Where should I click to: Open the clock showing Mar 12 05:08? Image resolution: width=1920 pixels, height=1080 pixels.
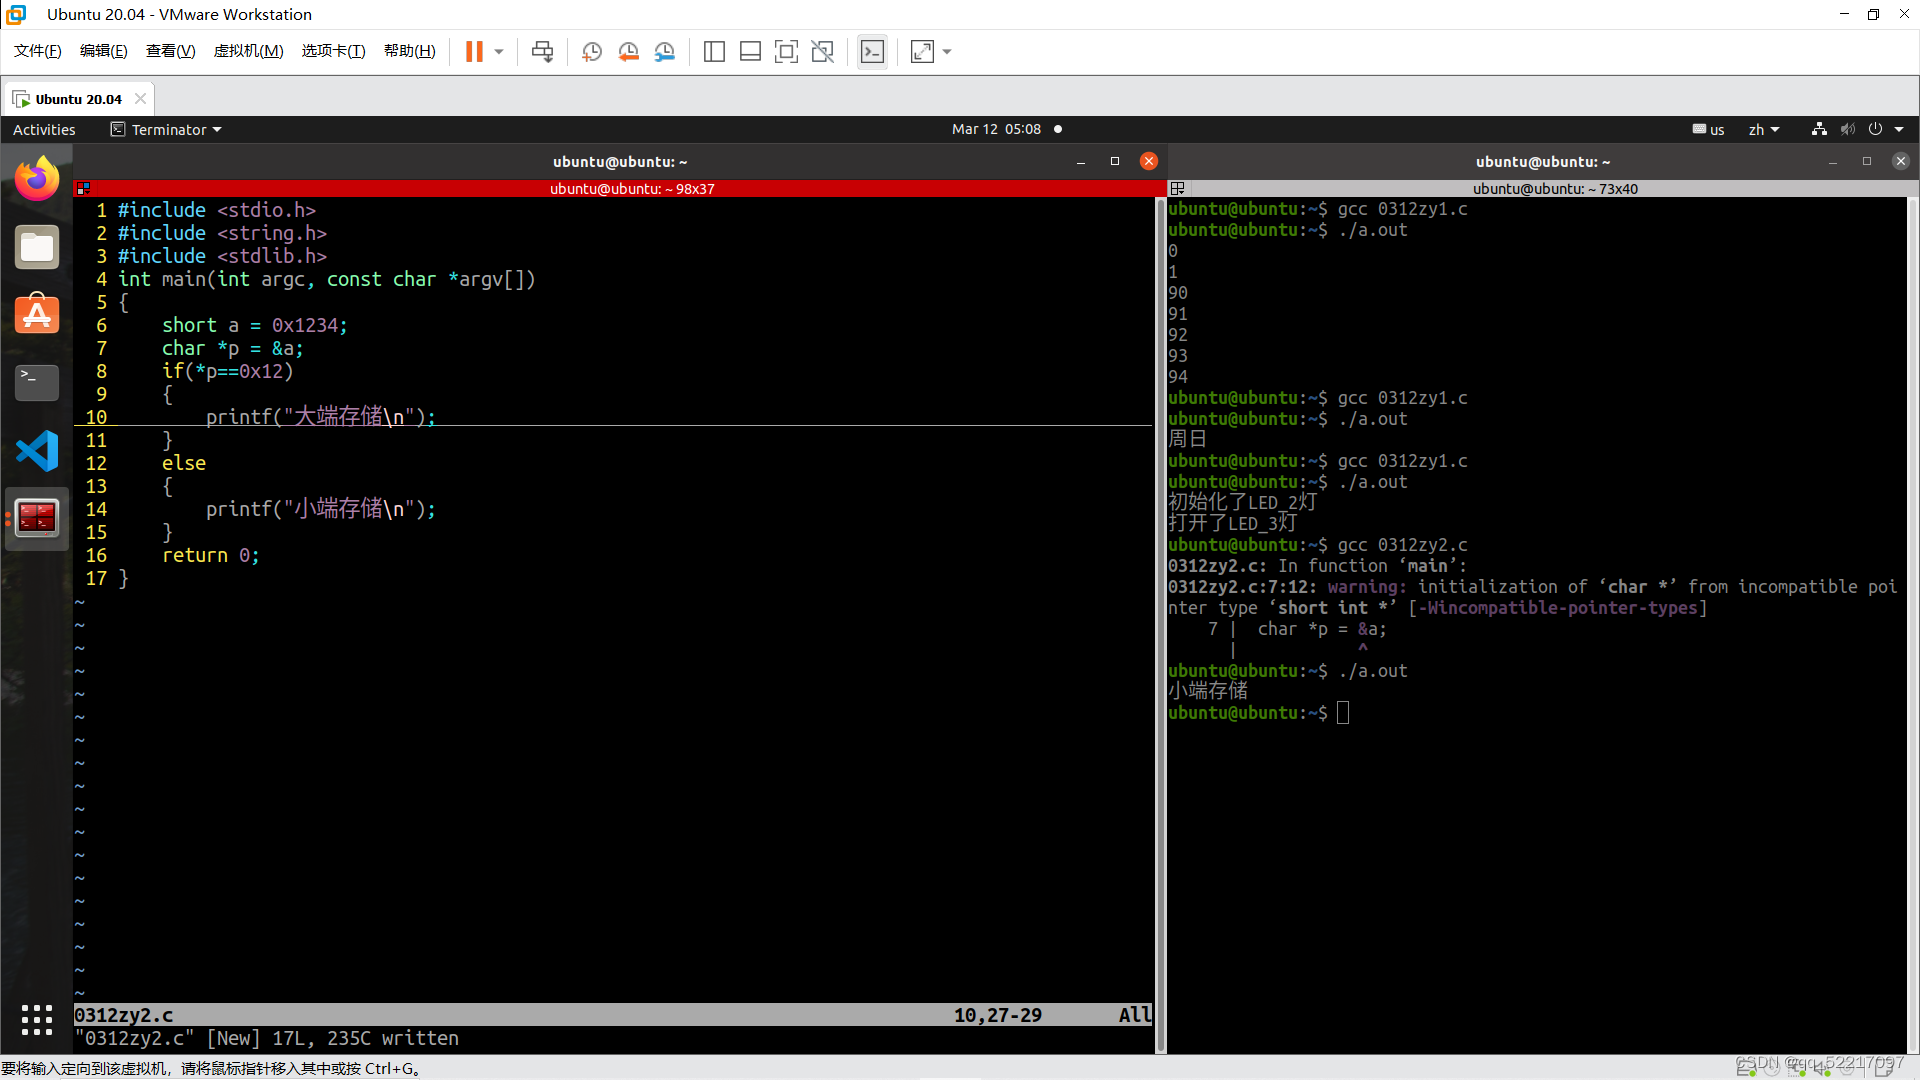tap(996, 130)
